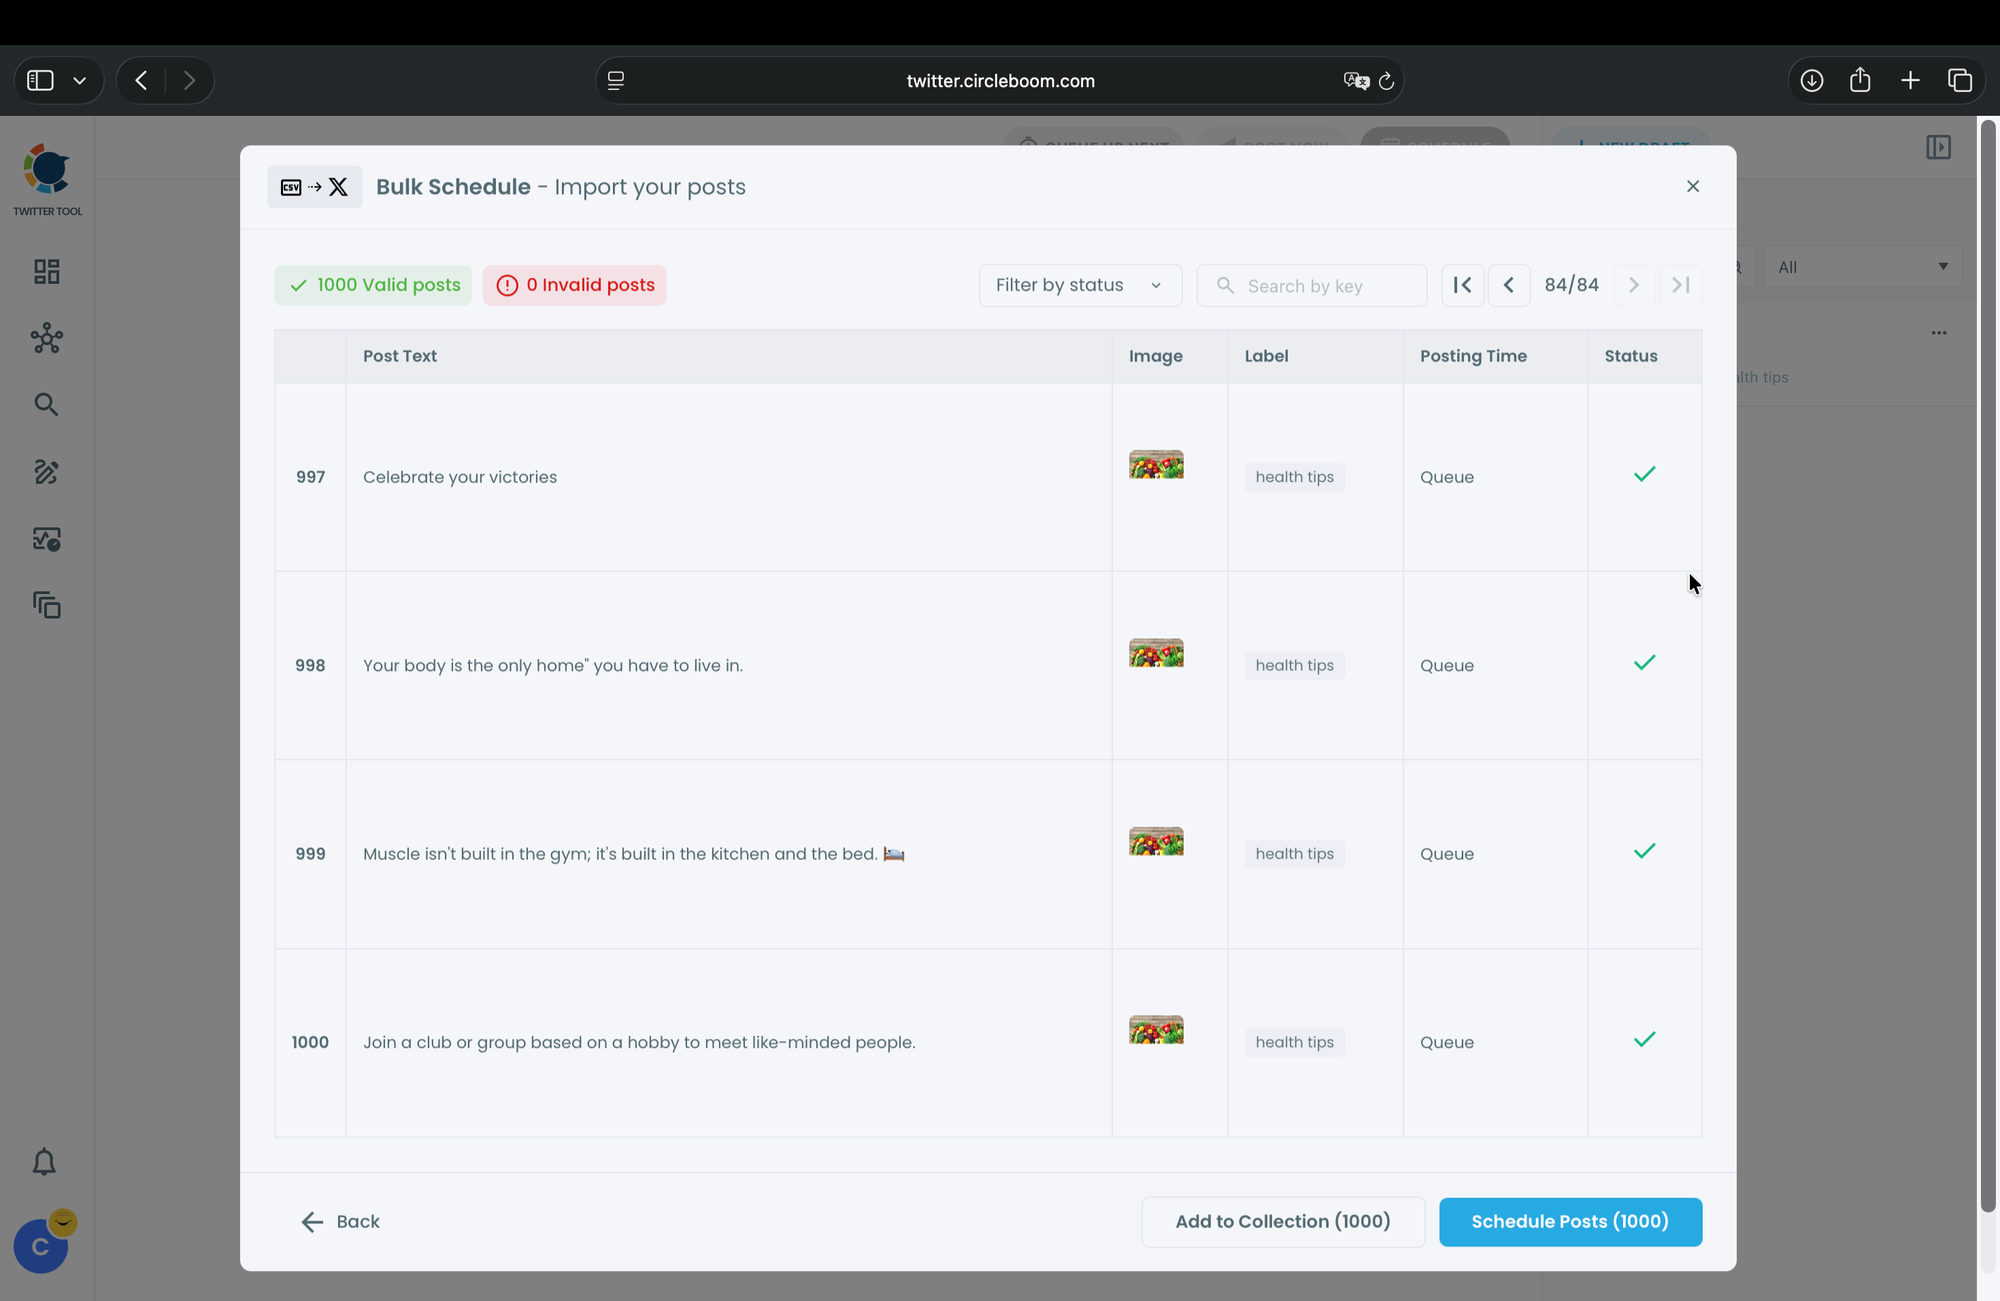
Task: Select the compose pencil icon in the sidebar
Action: tap(46, 472)
